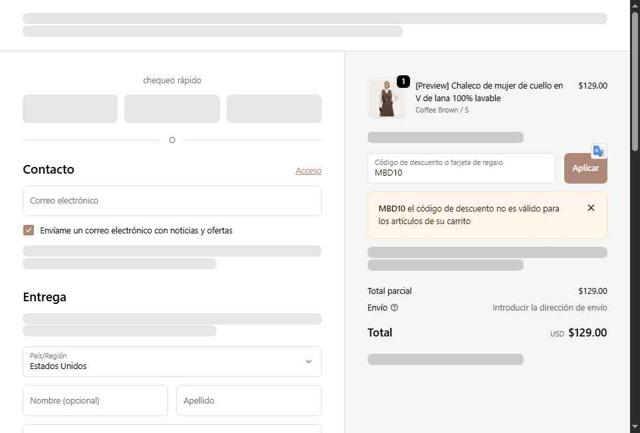Click the MBD10 invalid discount message text
The height and width of the screenshot is (433, 640).
click(469, 215)
